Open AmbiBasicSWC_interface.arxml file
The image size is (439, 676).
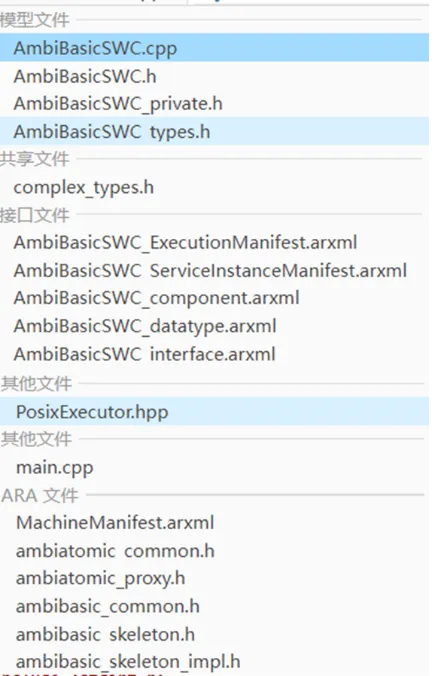(x=214, y=354)
